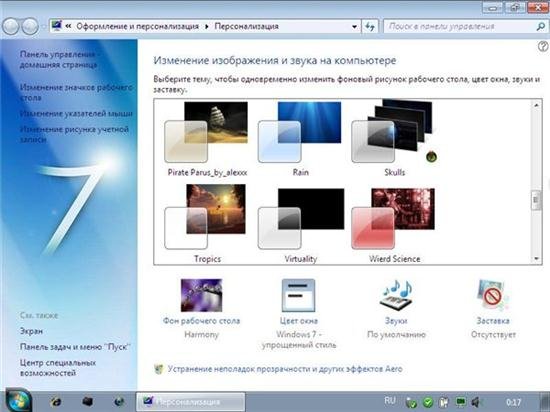The image size is (550, 412).
Task: Open the Sounds (Звуки) music notes icon
Action: coord(396,295)
